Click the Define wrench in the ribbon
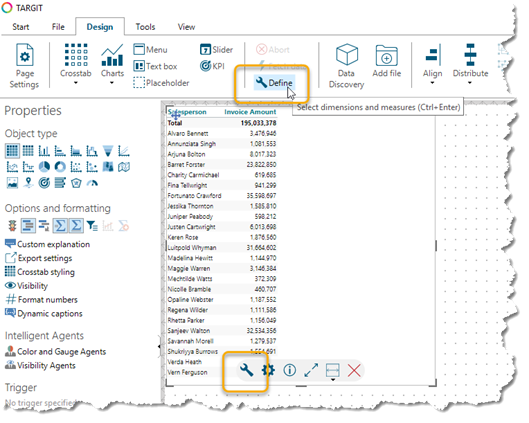 [x=274, y=83]
